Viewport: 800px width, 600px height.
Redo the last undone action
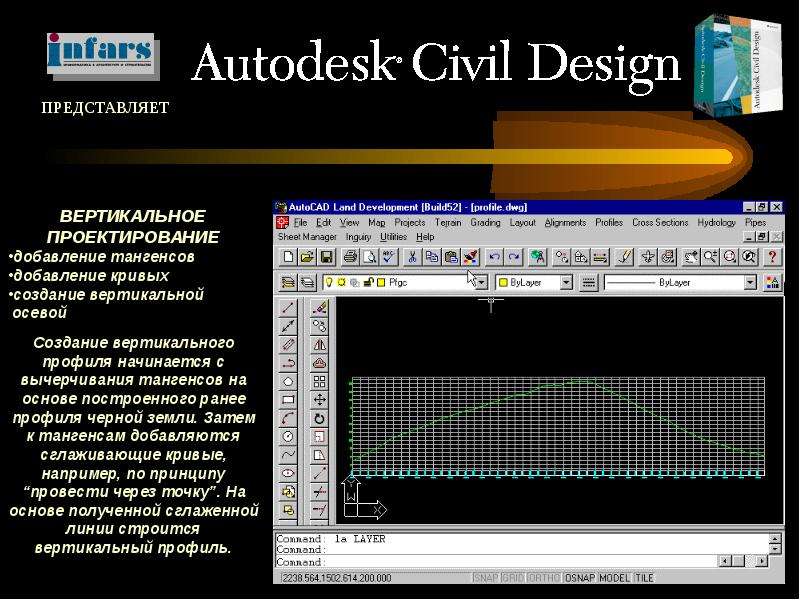(514, 257)
